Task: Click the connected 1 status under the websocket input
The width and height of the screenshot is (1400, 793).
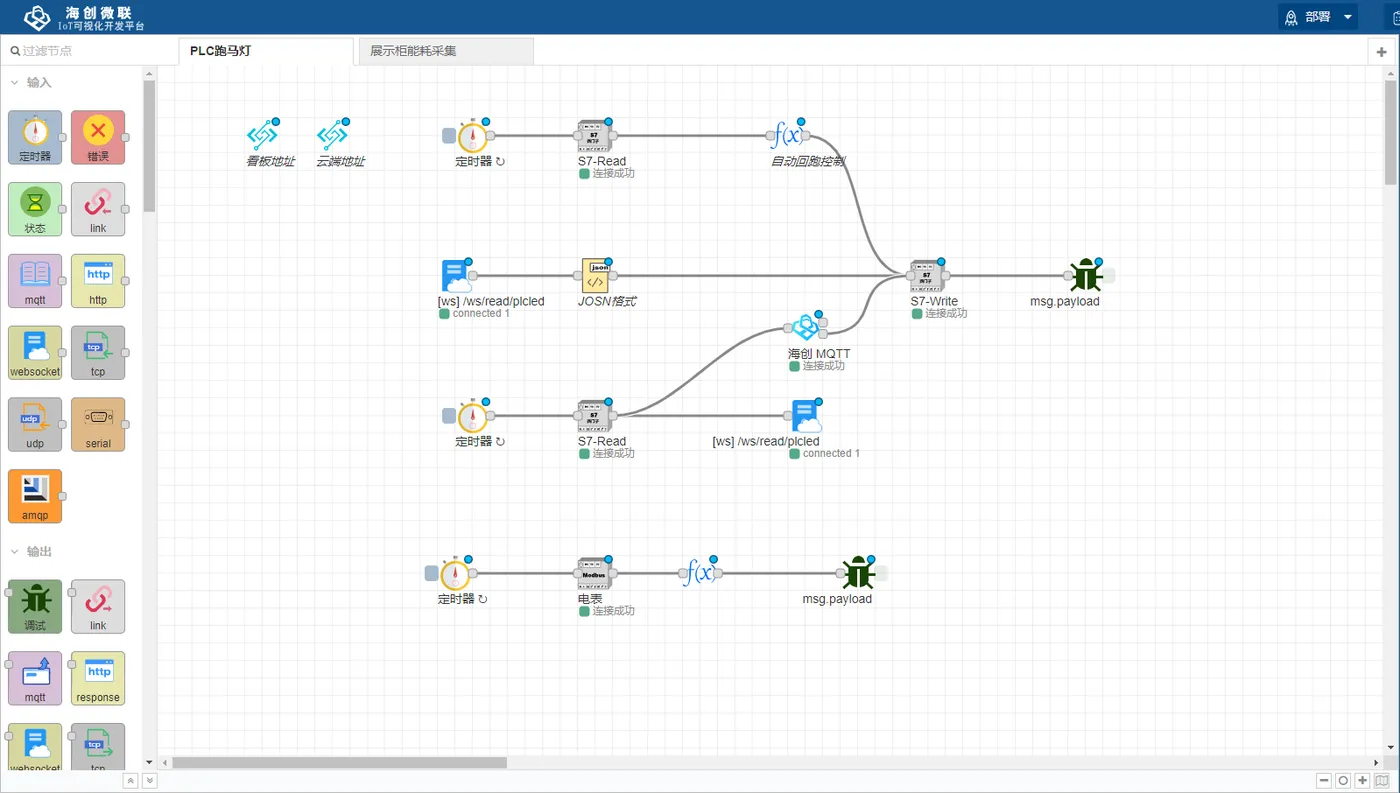Action: [474, 313]
